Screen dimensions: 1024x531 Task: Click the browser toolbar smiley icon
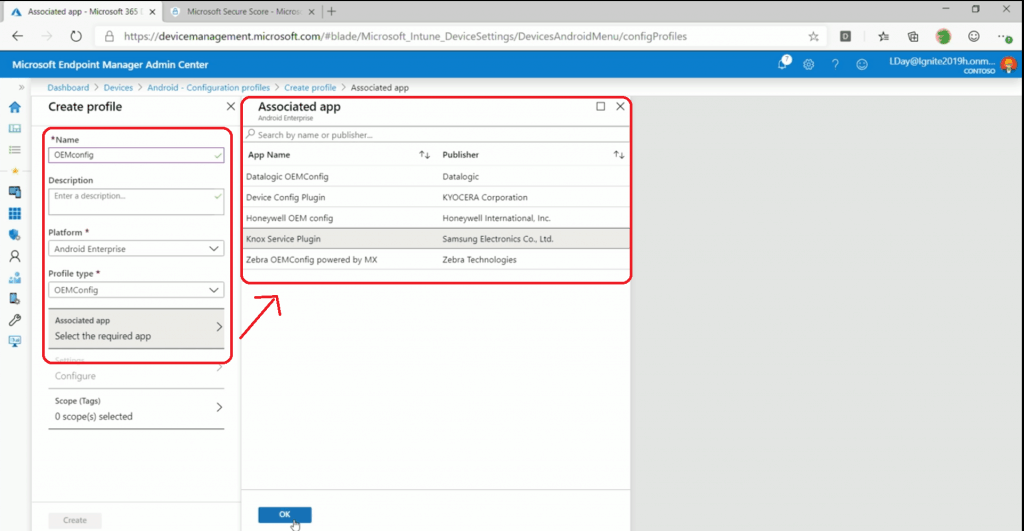click(974, 37)
